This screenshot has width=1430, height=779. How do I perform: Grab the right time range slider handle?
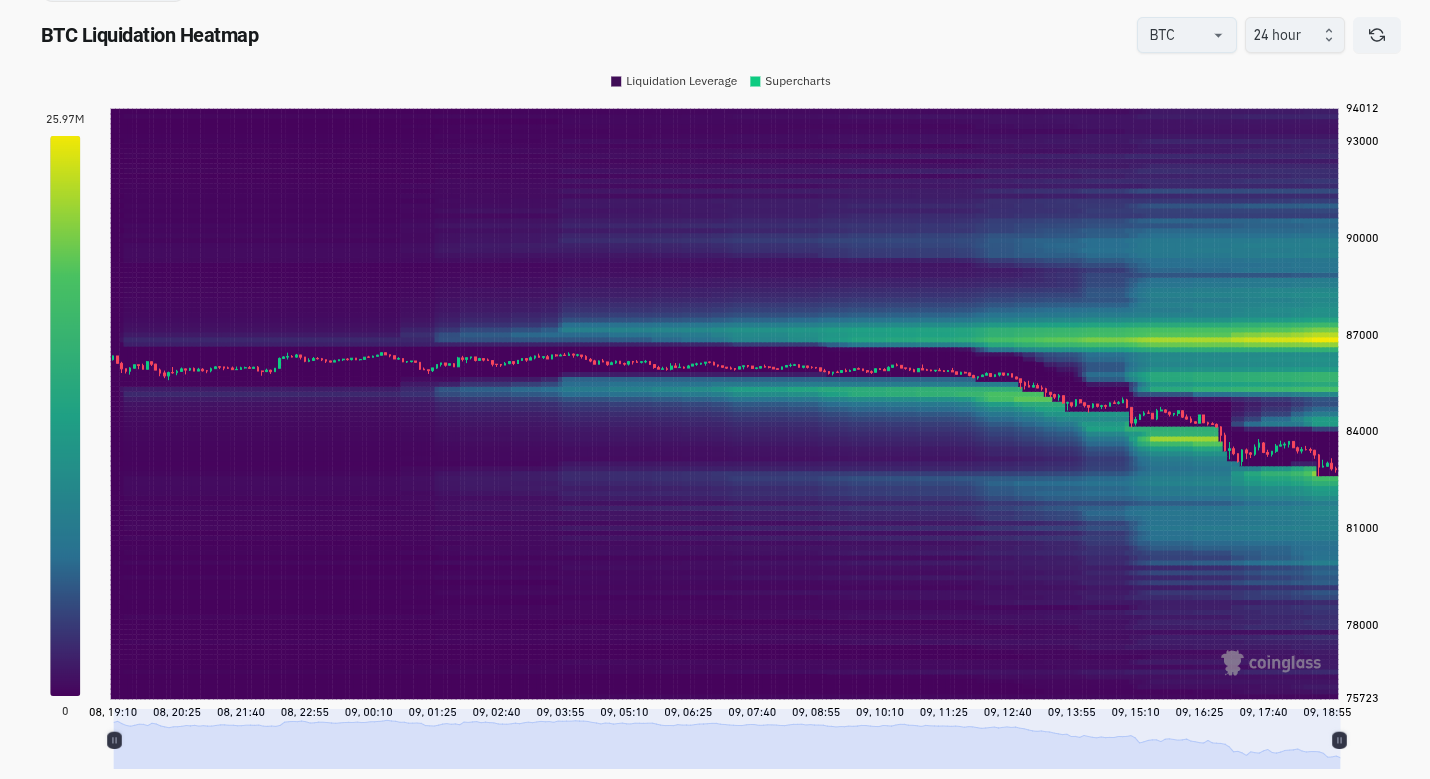(1339, 740)
